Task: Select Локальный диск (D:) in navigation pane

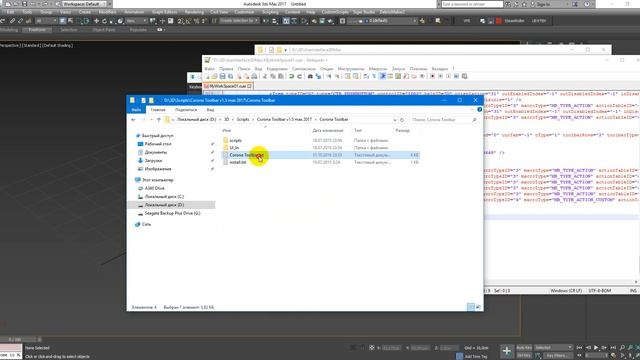Action: pyautogui.click(x=164, y=205)
